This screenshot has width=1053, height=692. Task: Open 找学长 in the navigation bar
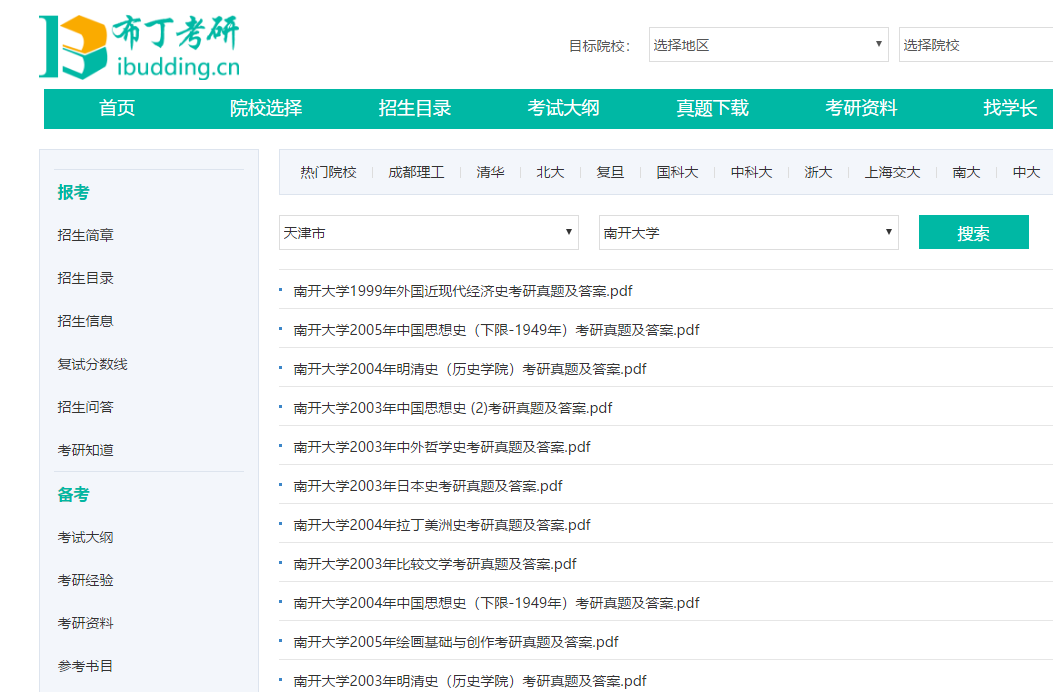tap(1010, 108)
